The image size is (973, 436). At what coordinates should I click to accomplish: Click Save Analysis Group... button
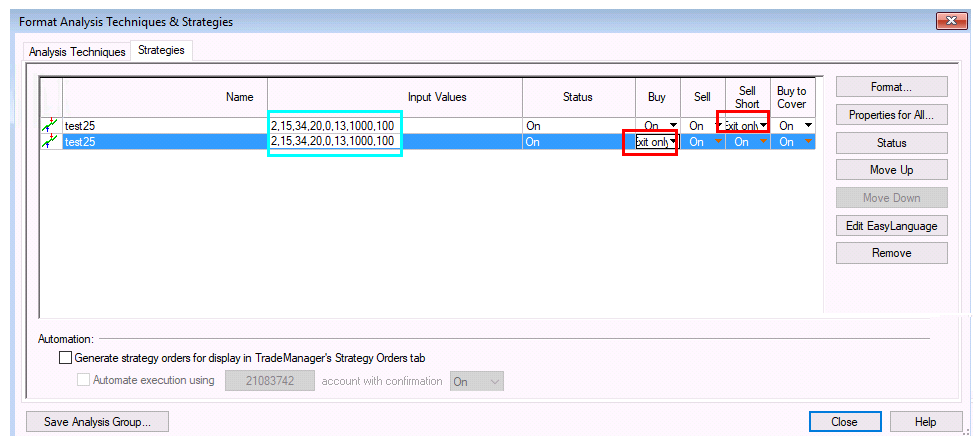point(98,422)
